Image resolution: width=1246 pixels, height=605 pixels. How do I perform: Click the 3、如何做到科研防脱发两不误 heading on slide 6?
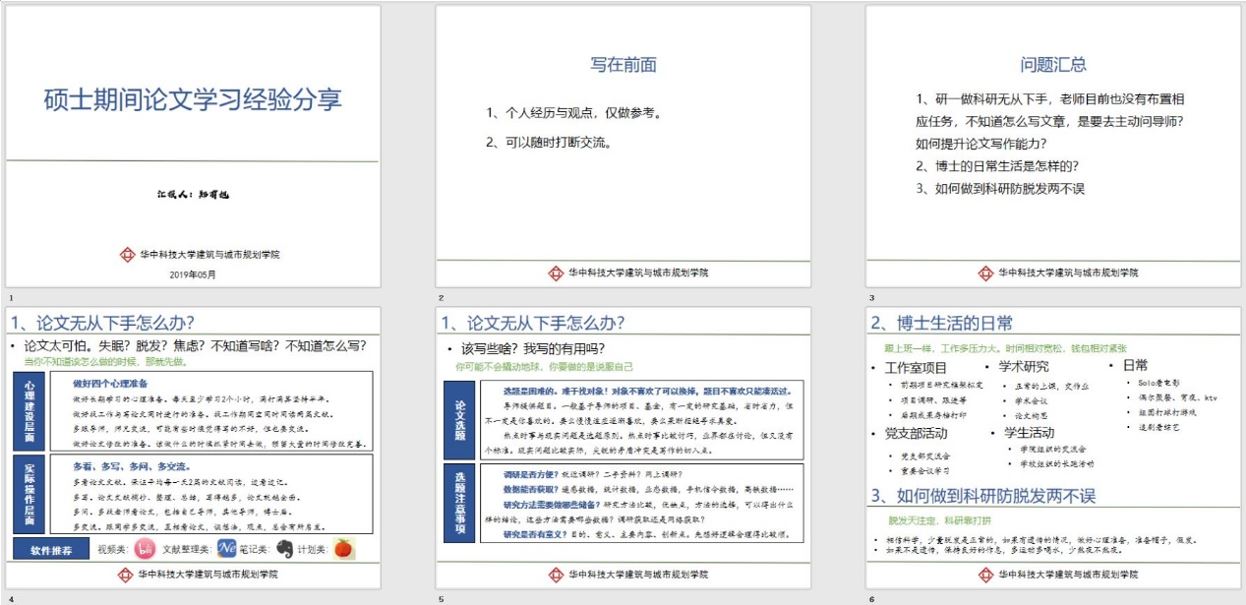[x=983, y=496]
